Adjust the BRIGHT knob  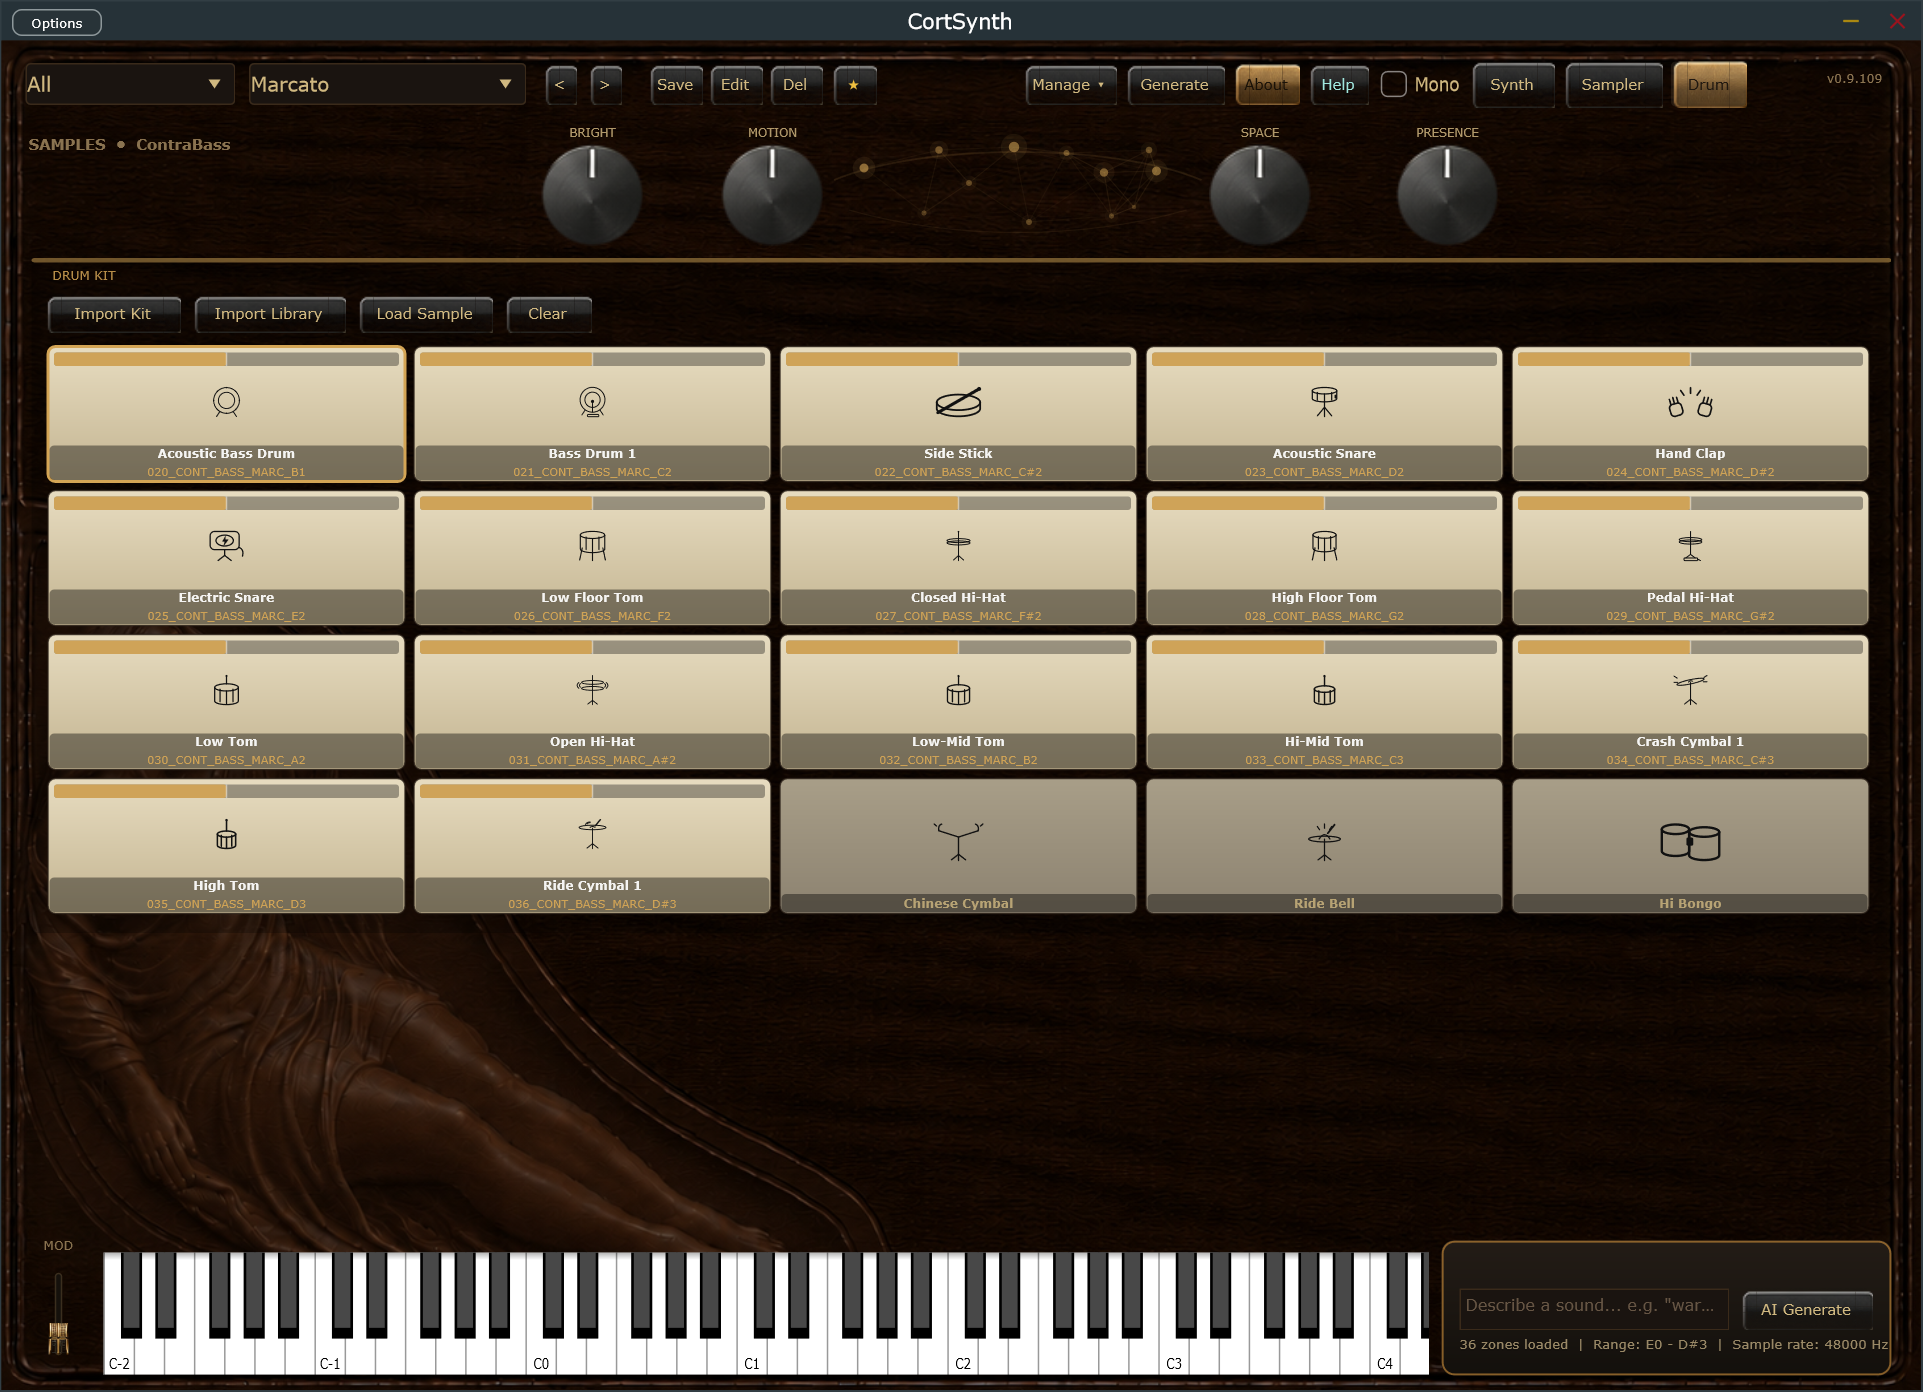[x=592, y=194]
